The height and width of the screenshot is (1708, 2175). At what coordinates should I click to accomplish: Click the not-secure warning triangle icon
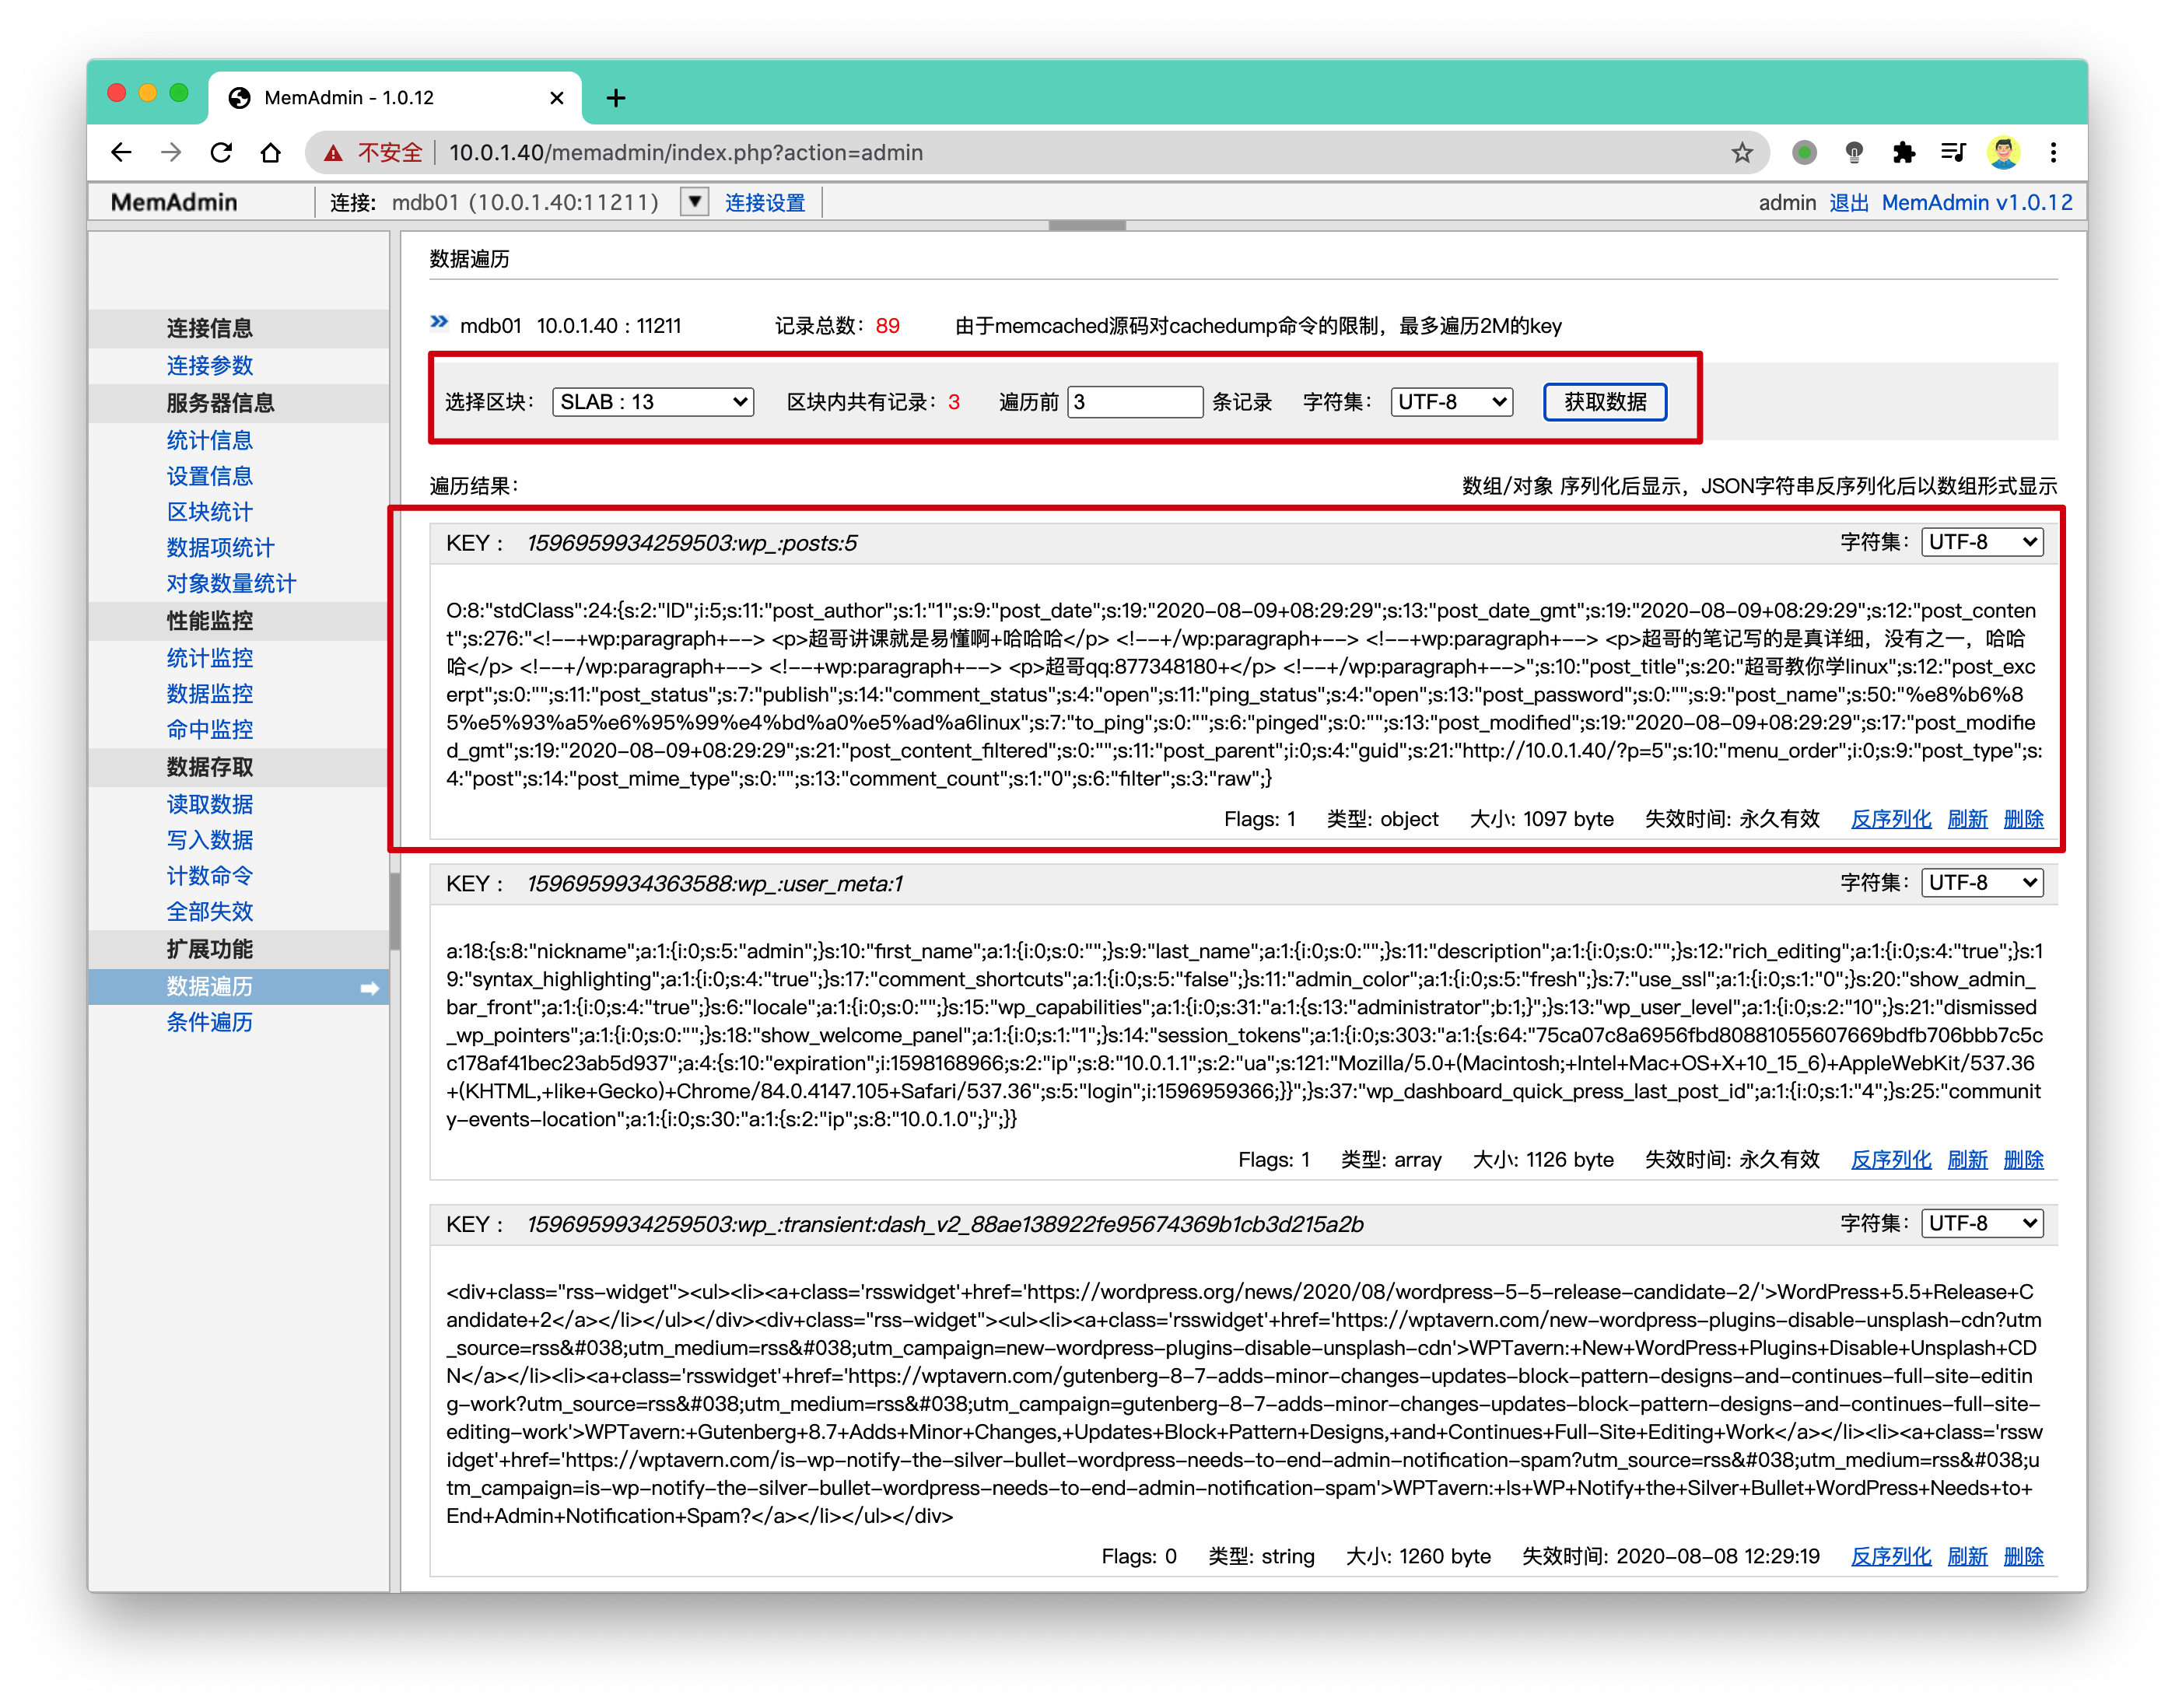click(x=333, y=153)
